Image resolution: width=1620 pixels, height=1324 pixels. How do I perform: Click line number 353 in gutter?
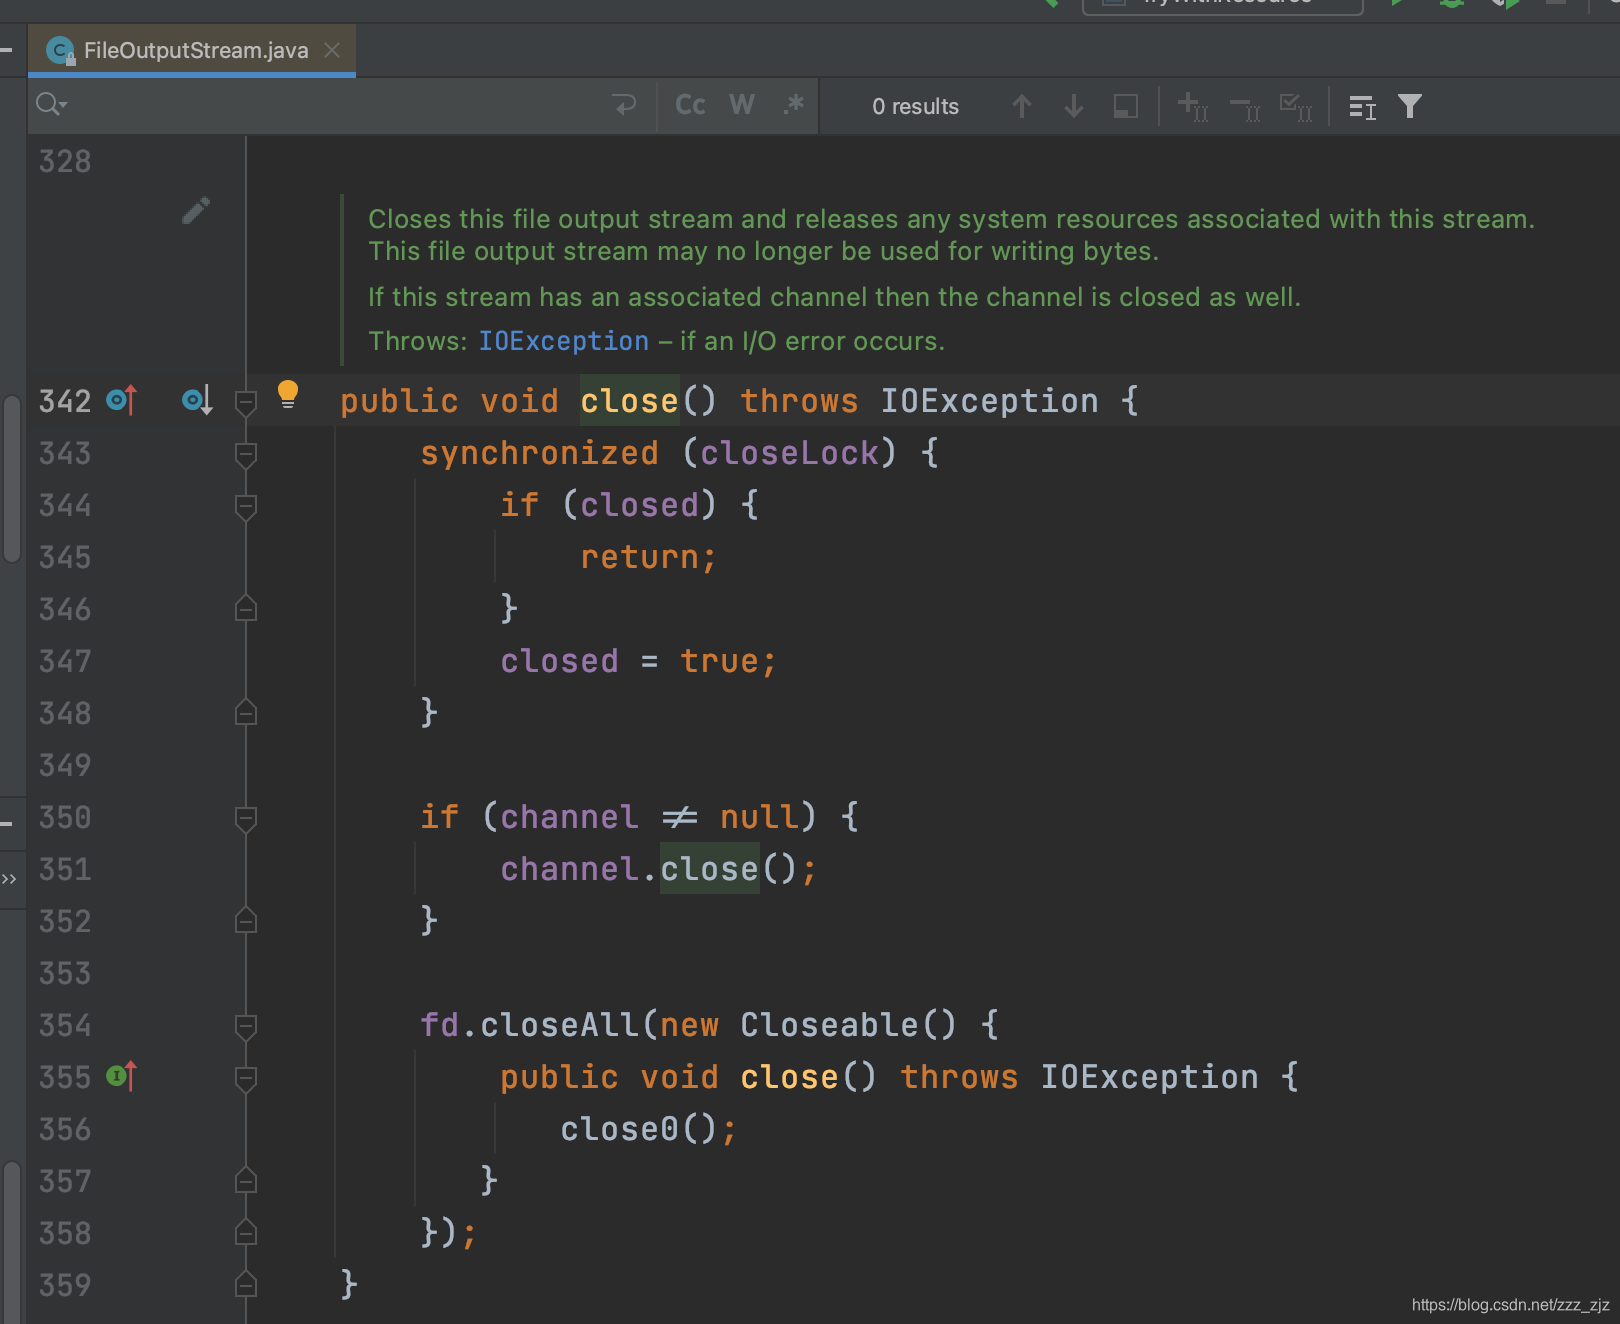click(x=65, y=973)
